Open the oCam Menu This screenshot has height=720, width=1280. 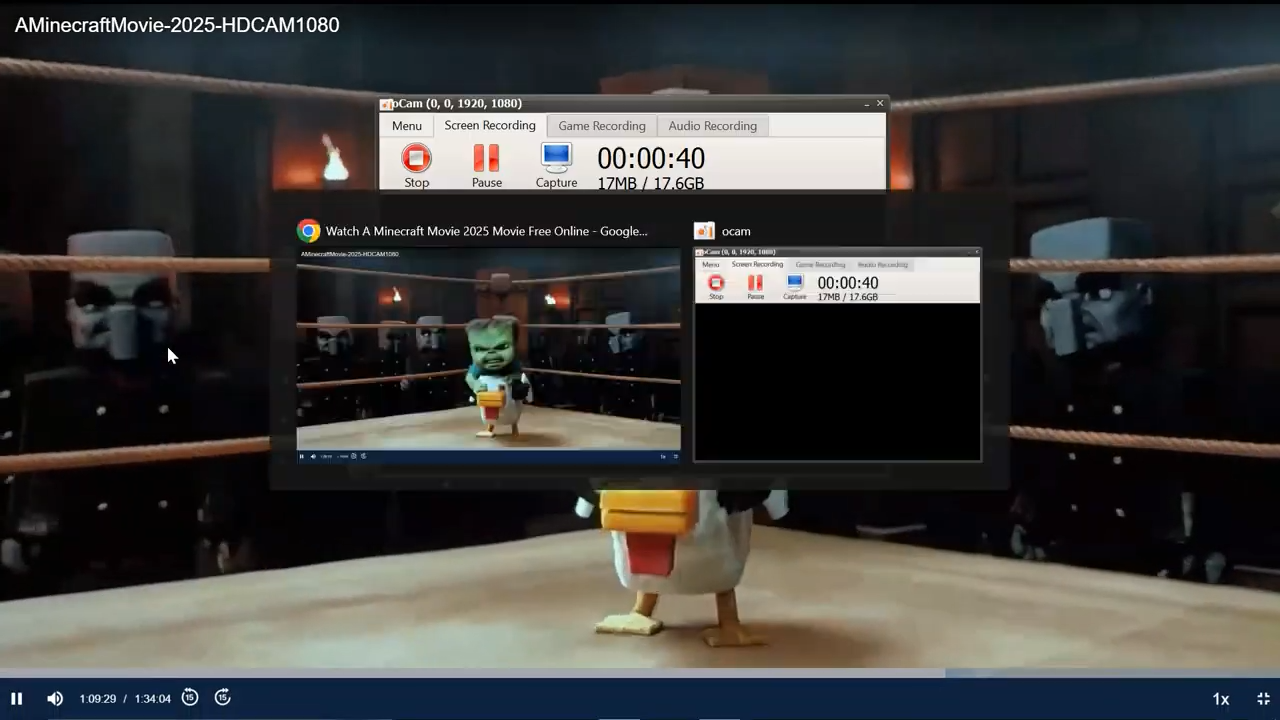point(406,126)
